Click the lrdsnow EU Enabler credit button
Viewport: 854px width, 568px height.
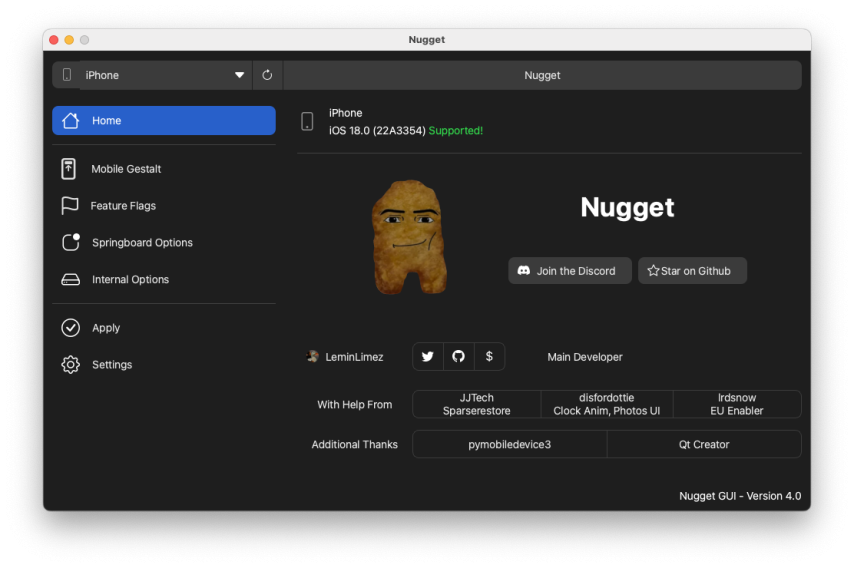point(737,404)
